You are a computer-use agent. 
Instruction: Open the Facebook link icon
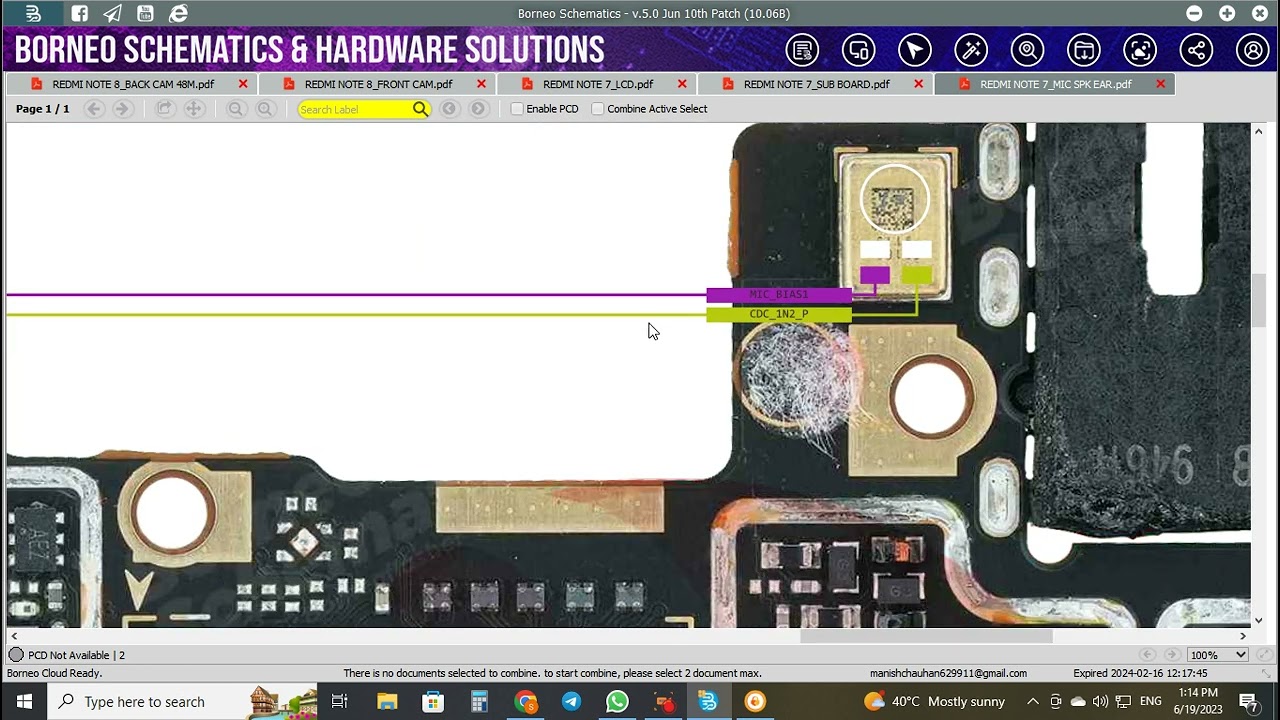(x=80, y=13)
